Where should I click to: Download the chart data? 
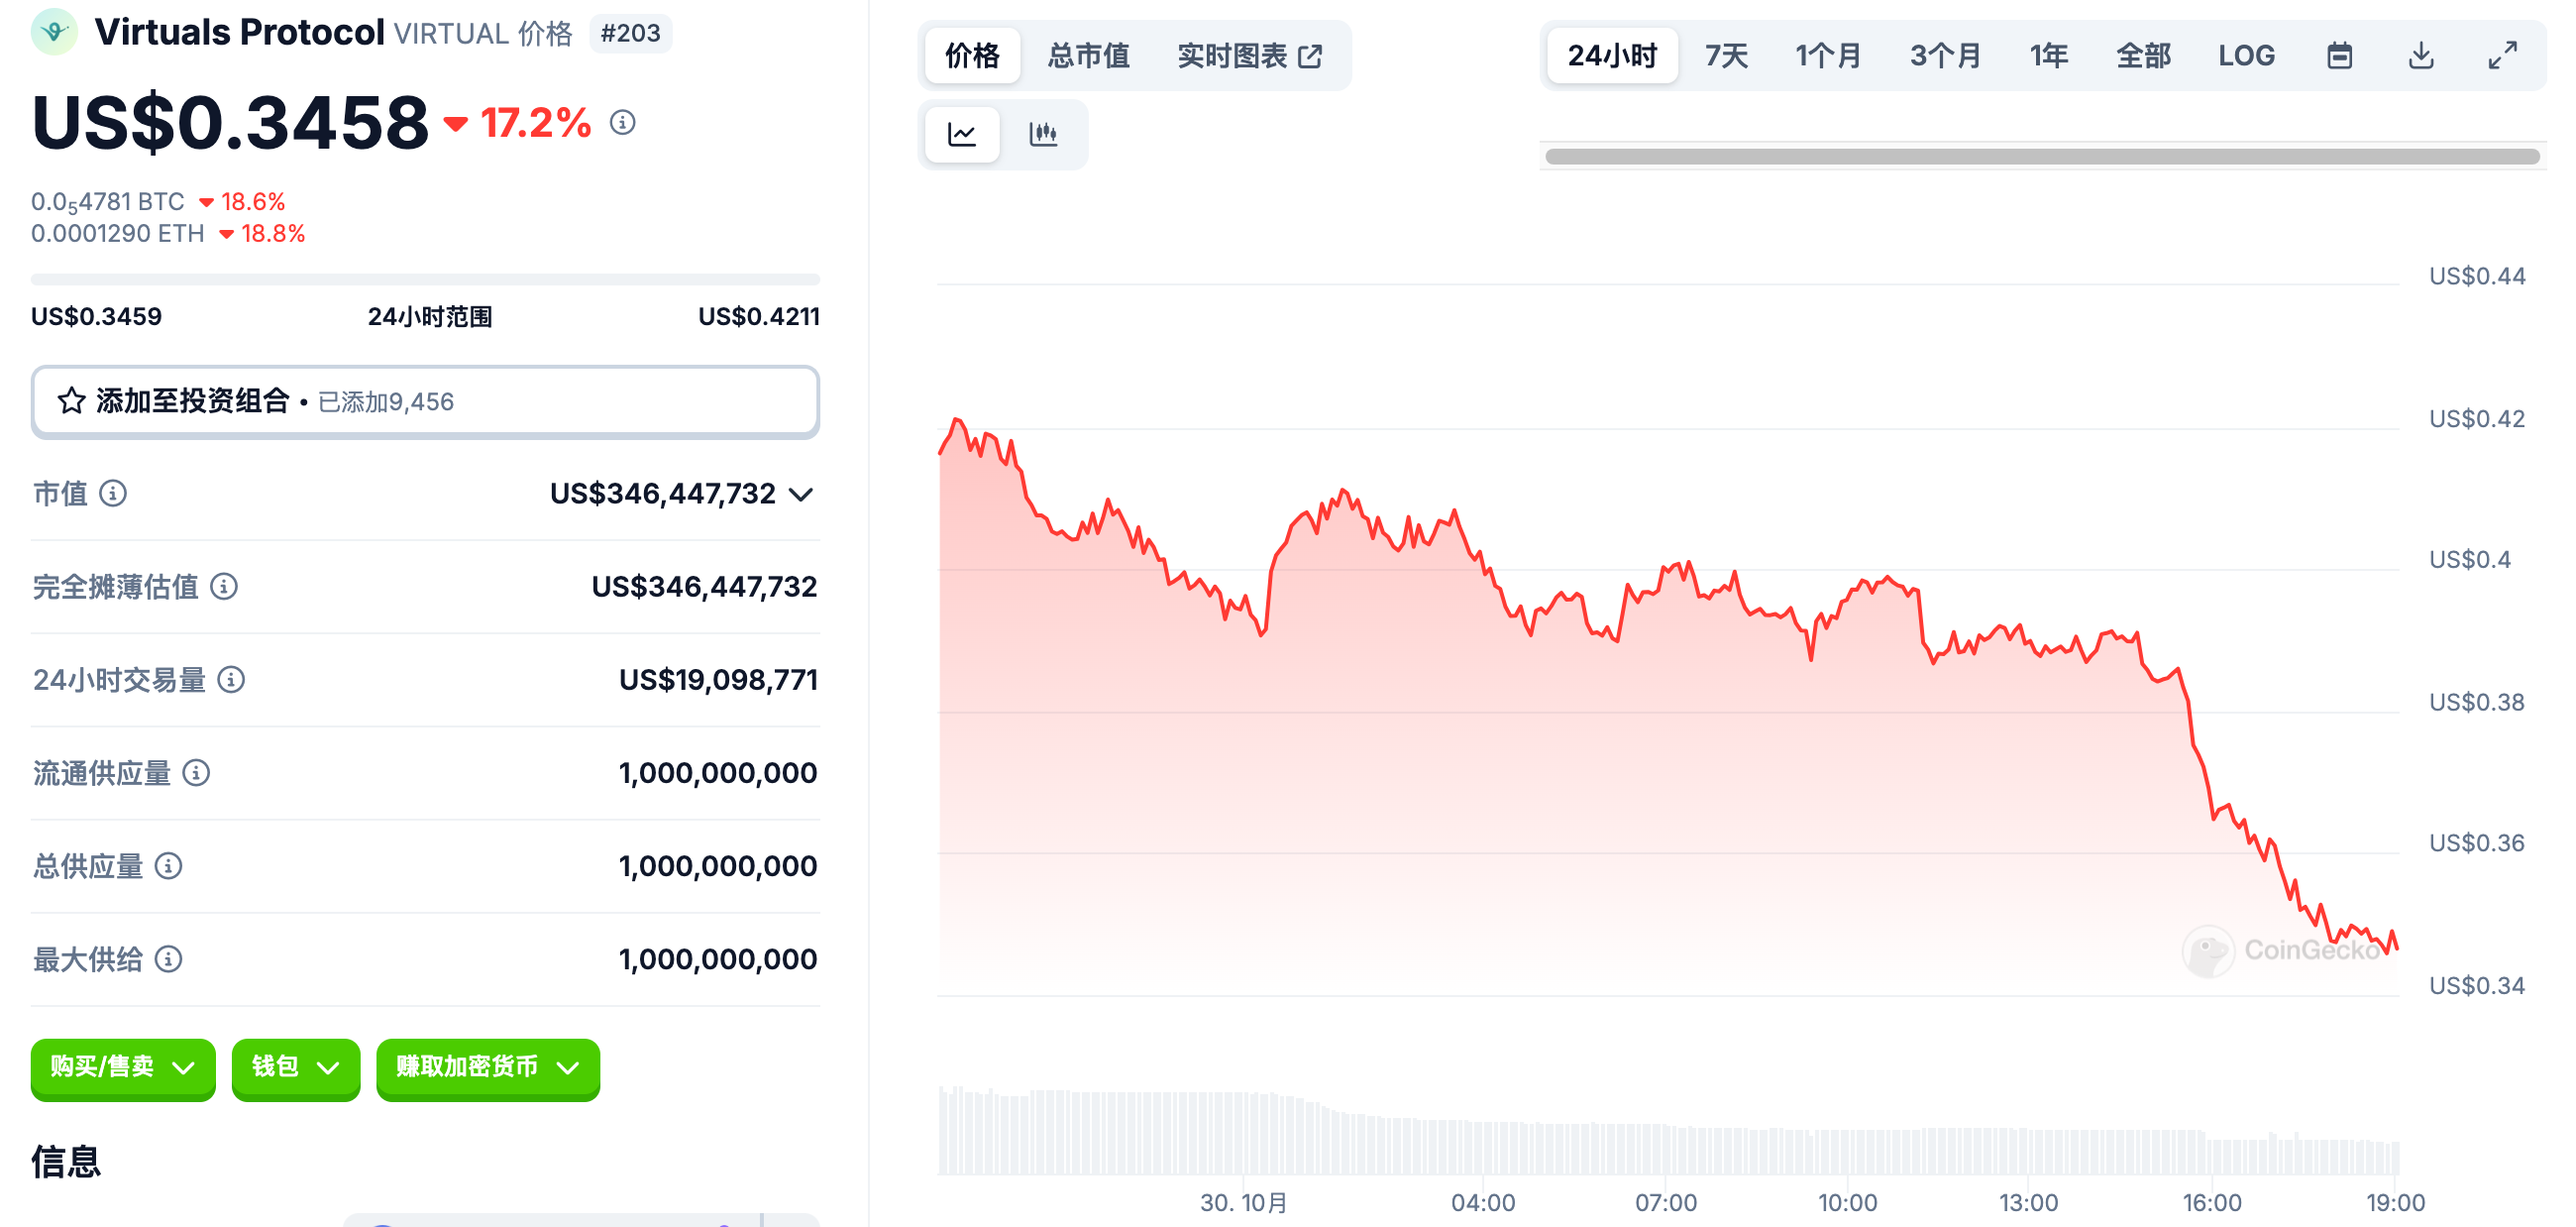(x=2421, y=56)
